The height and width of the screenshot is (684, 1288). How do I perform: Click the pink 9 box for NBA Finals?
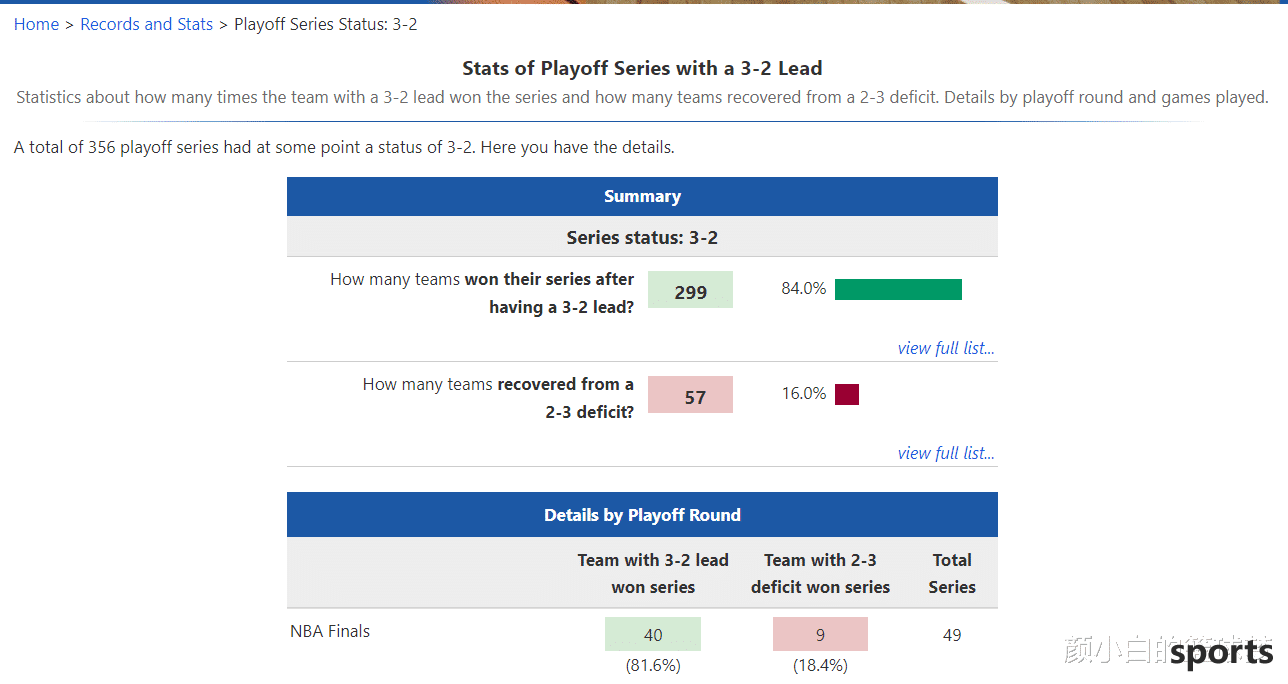click(x=820, y=635)
